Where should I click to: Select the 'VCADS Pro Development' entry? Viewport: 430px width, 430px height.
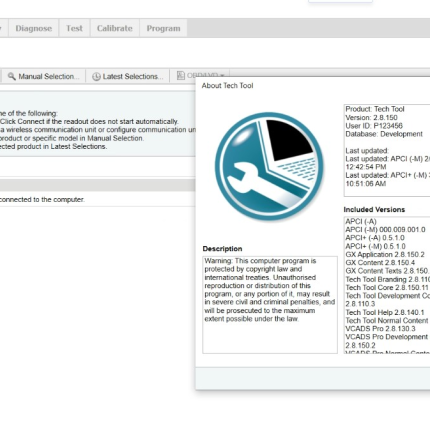point(387,337)
